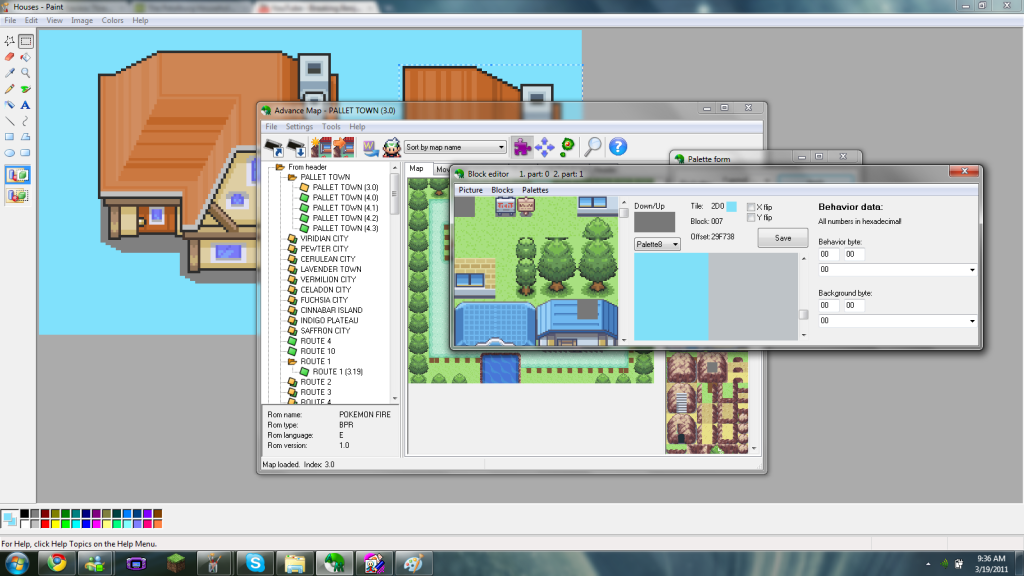Enable the X flip checkbox
This screenshot has width=1024, height=576.
coord(751,207)
